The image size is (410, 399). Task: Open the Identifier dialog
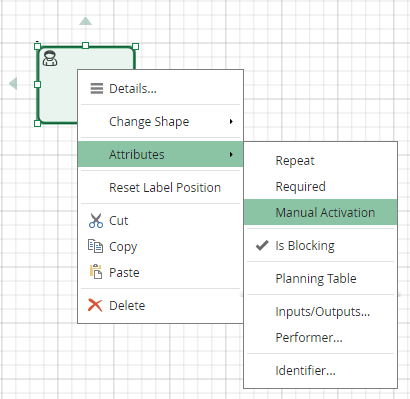click(321, 371)
